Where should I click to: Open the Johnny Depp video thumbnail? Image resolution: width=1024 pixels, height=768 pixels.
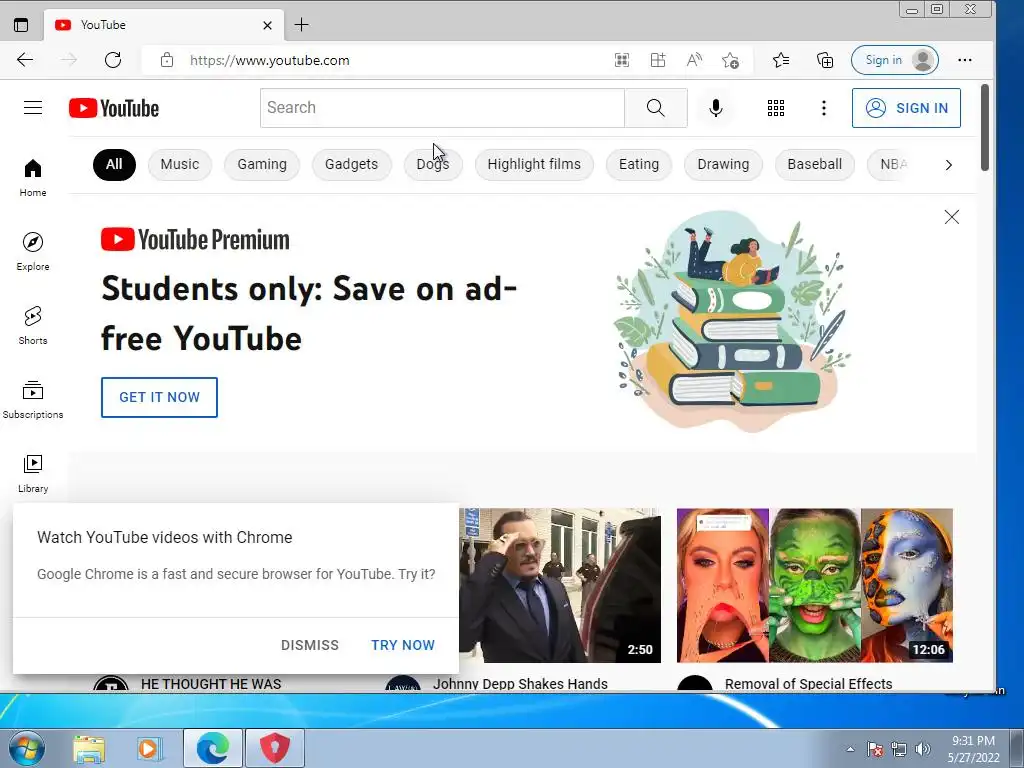point(560,585)
